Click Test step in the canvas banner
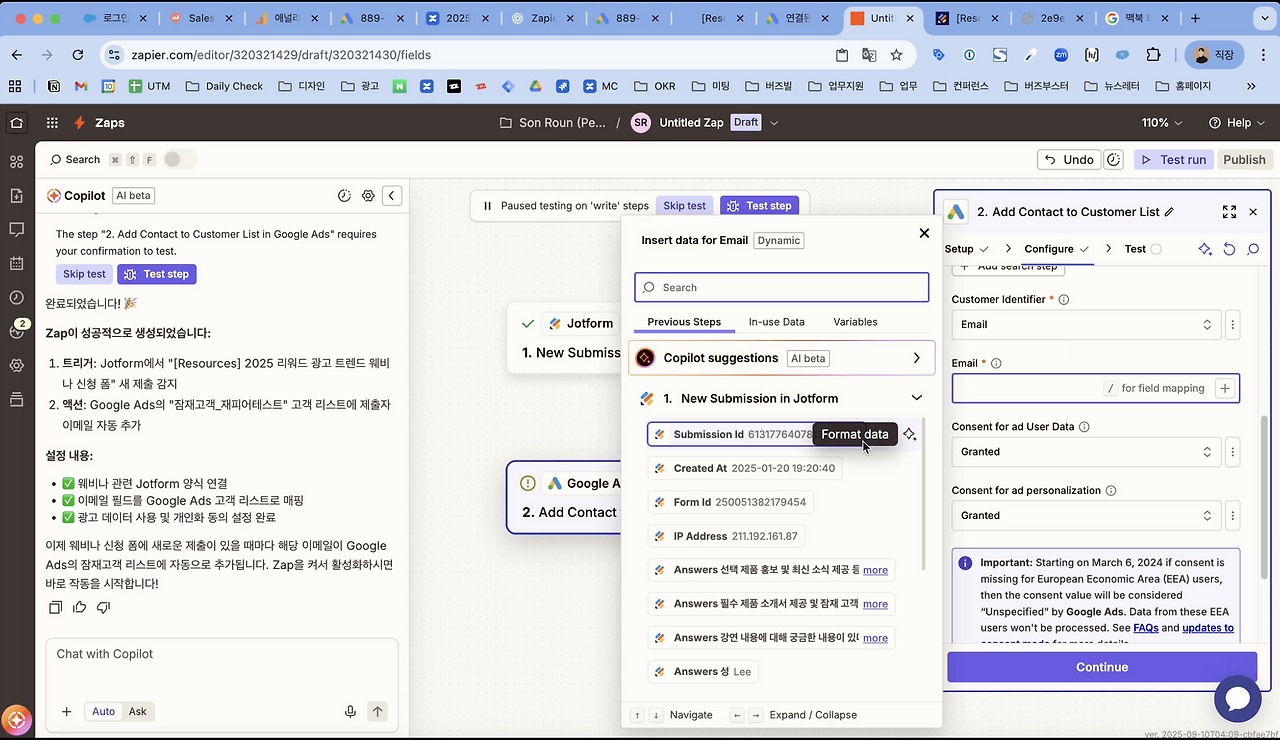1280x740 pixels. (760, 206)
